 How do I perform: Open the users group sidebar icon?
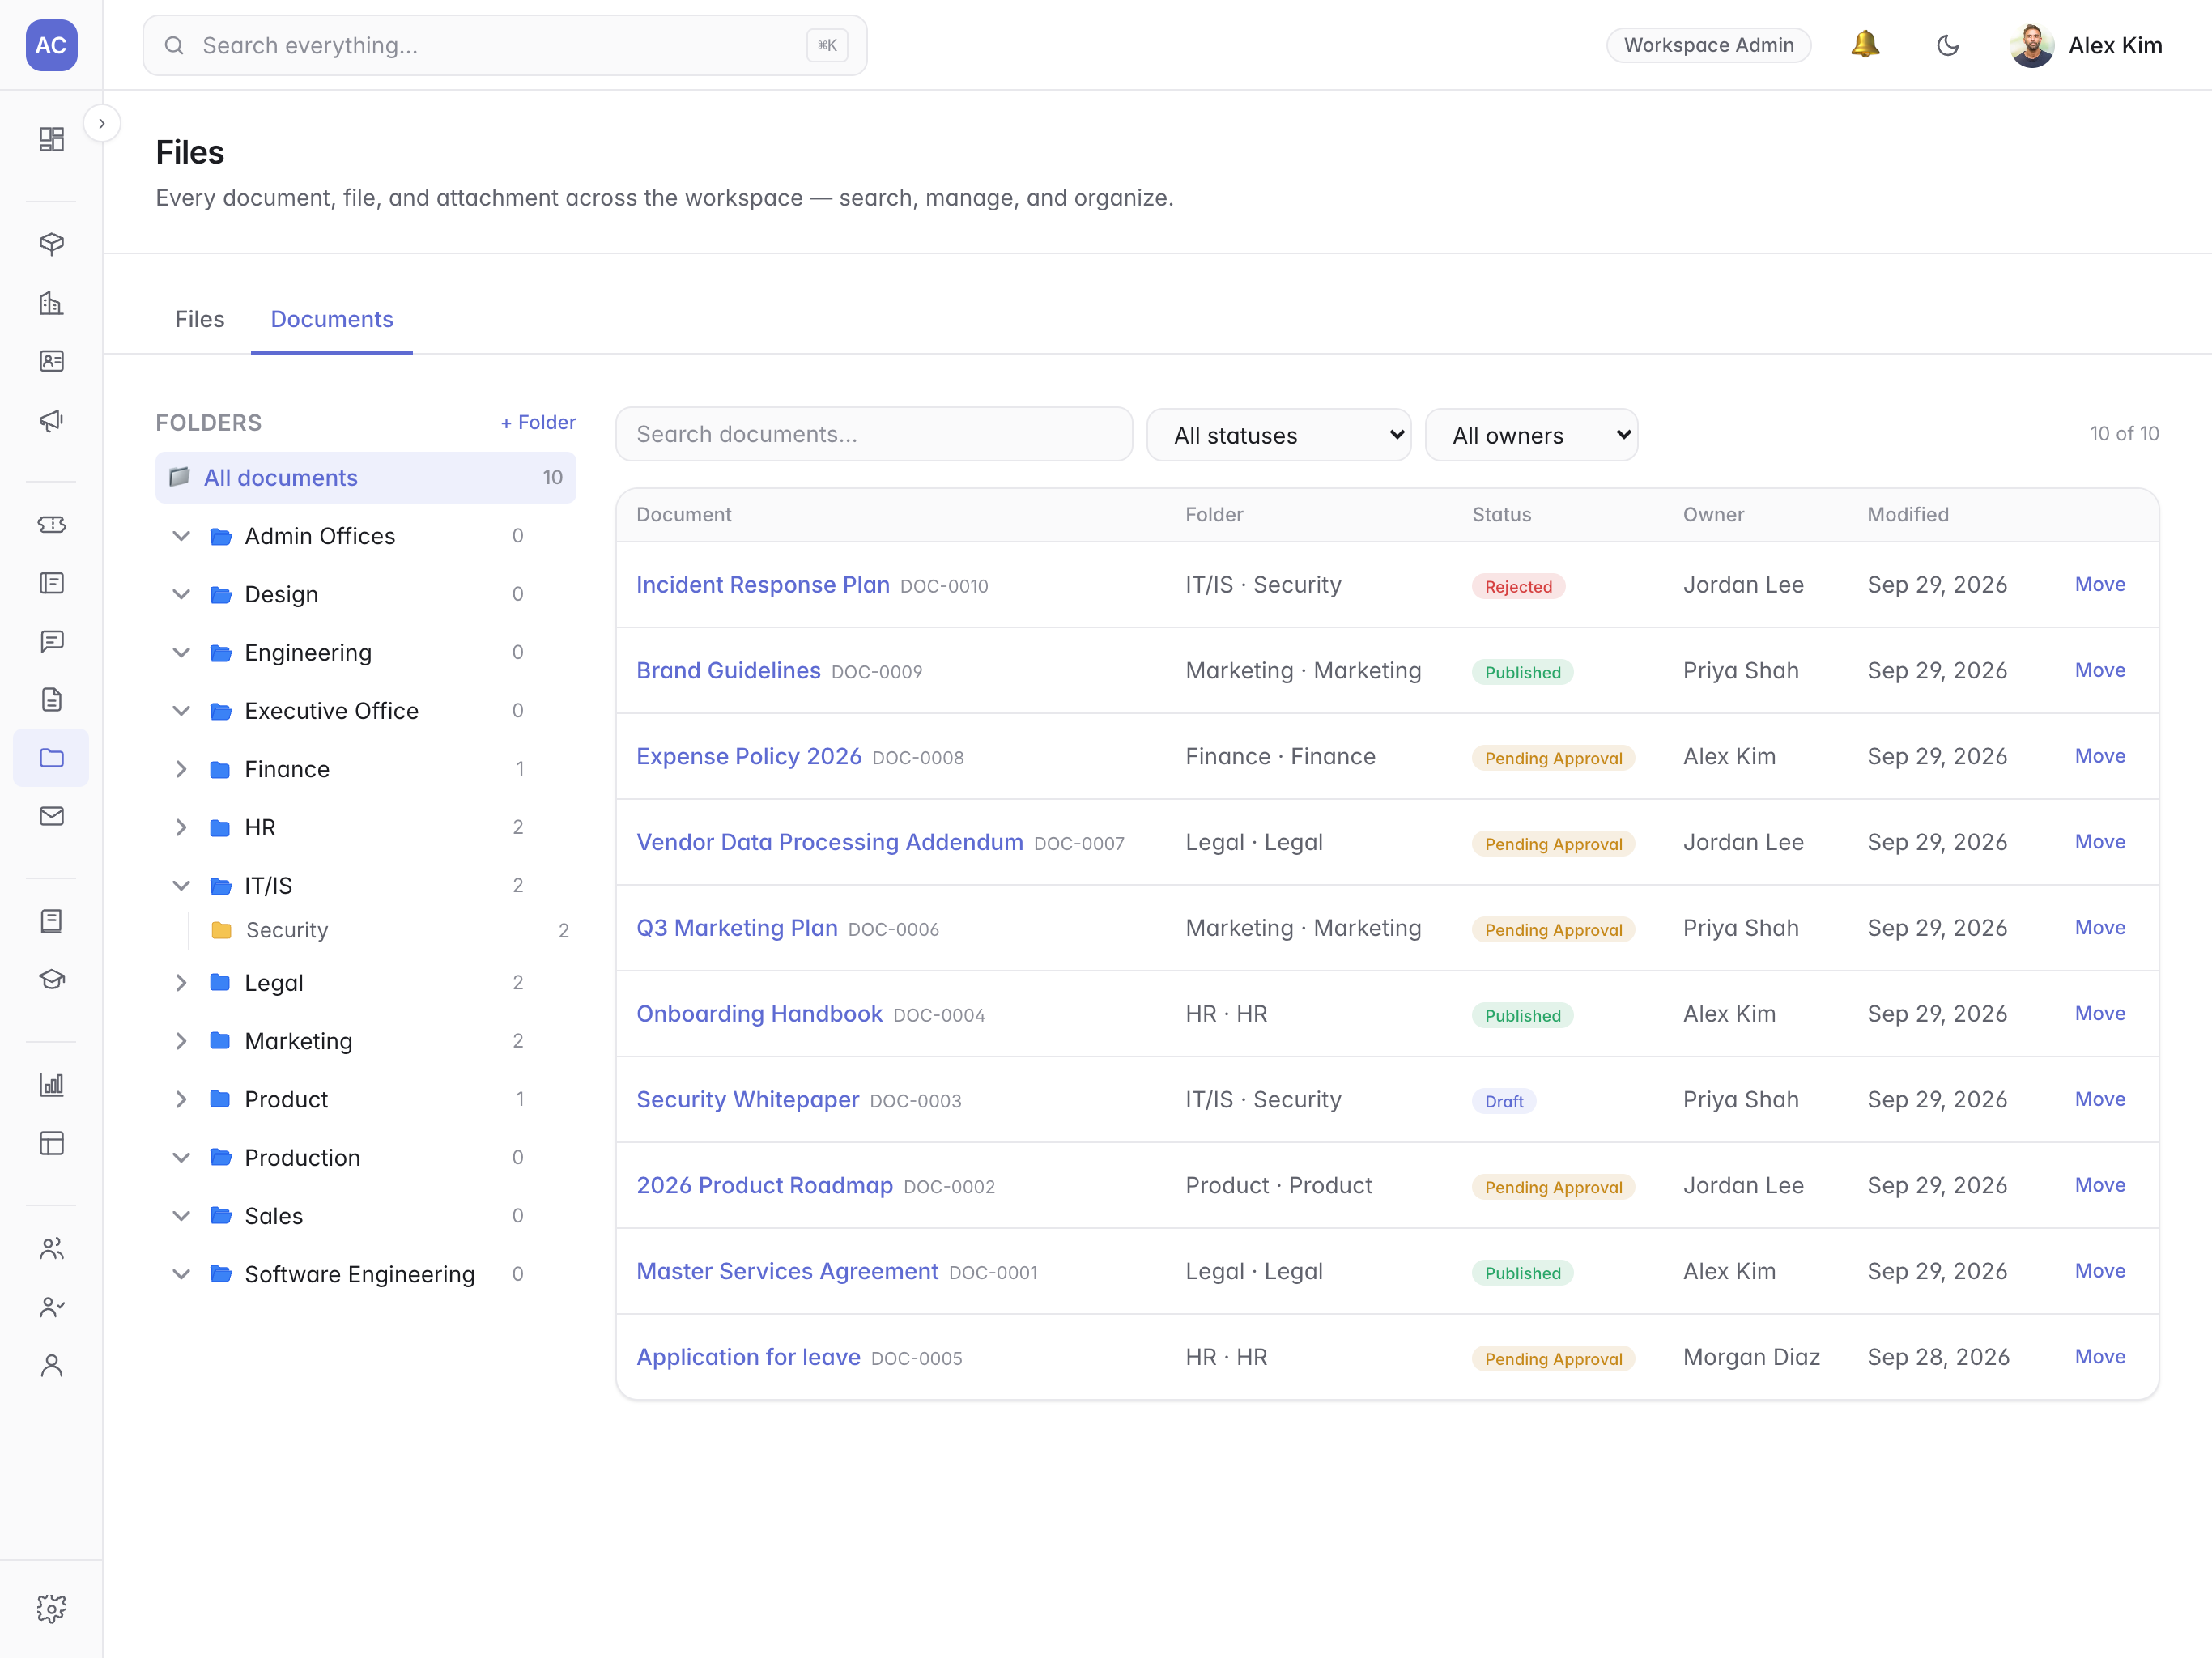tap(51, 1248)
